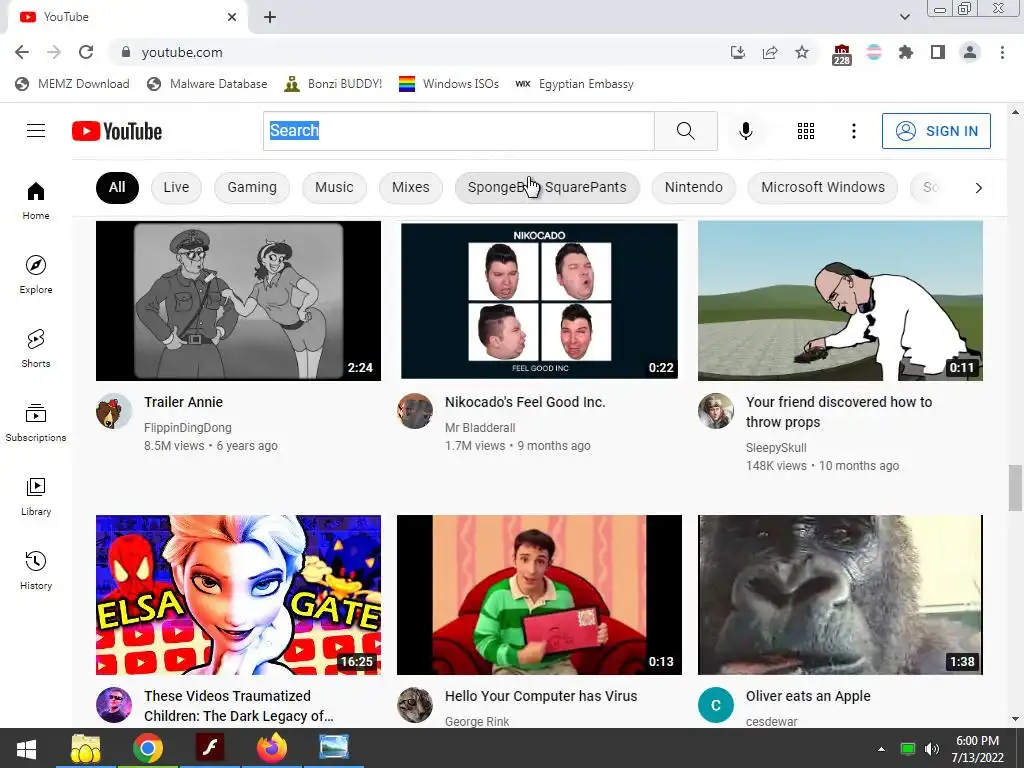Screen dimensions: 1024x768
Task: Open Library in sidebar
Action: [x=36, y=496]
